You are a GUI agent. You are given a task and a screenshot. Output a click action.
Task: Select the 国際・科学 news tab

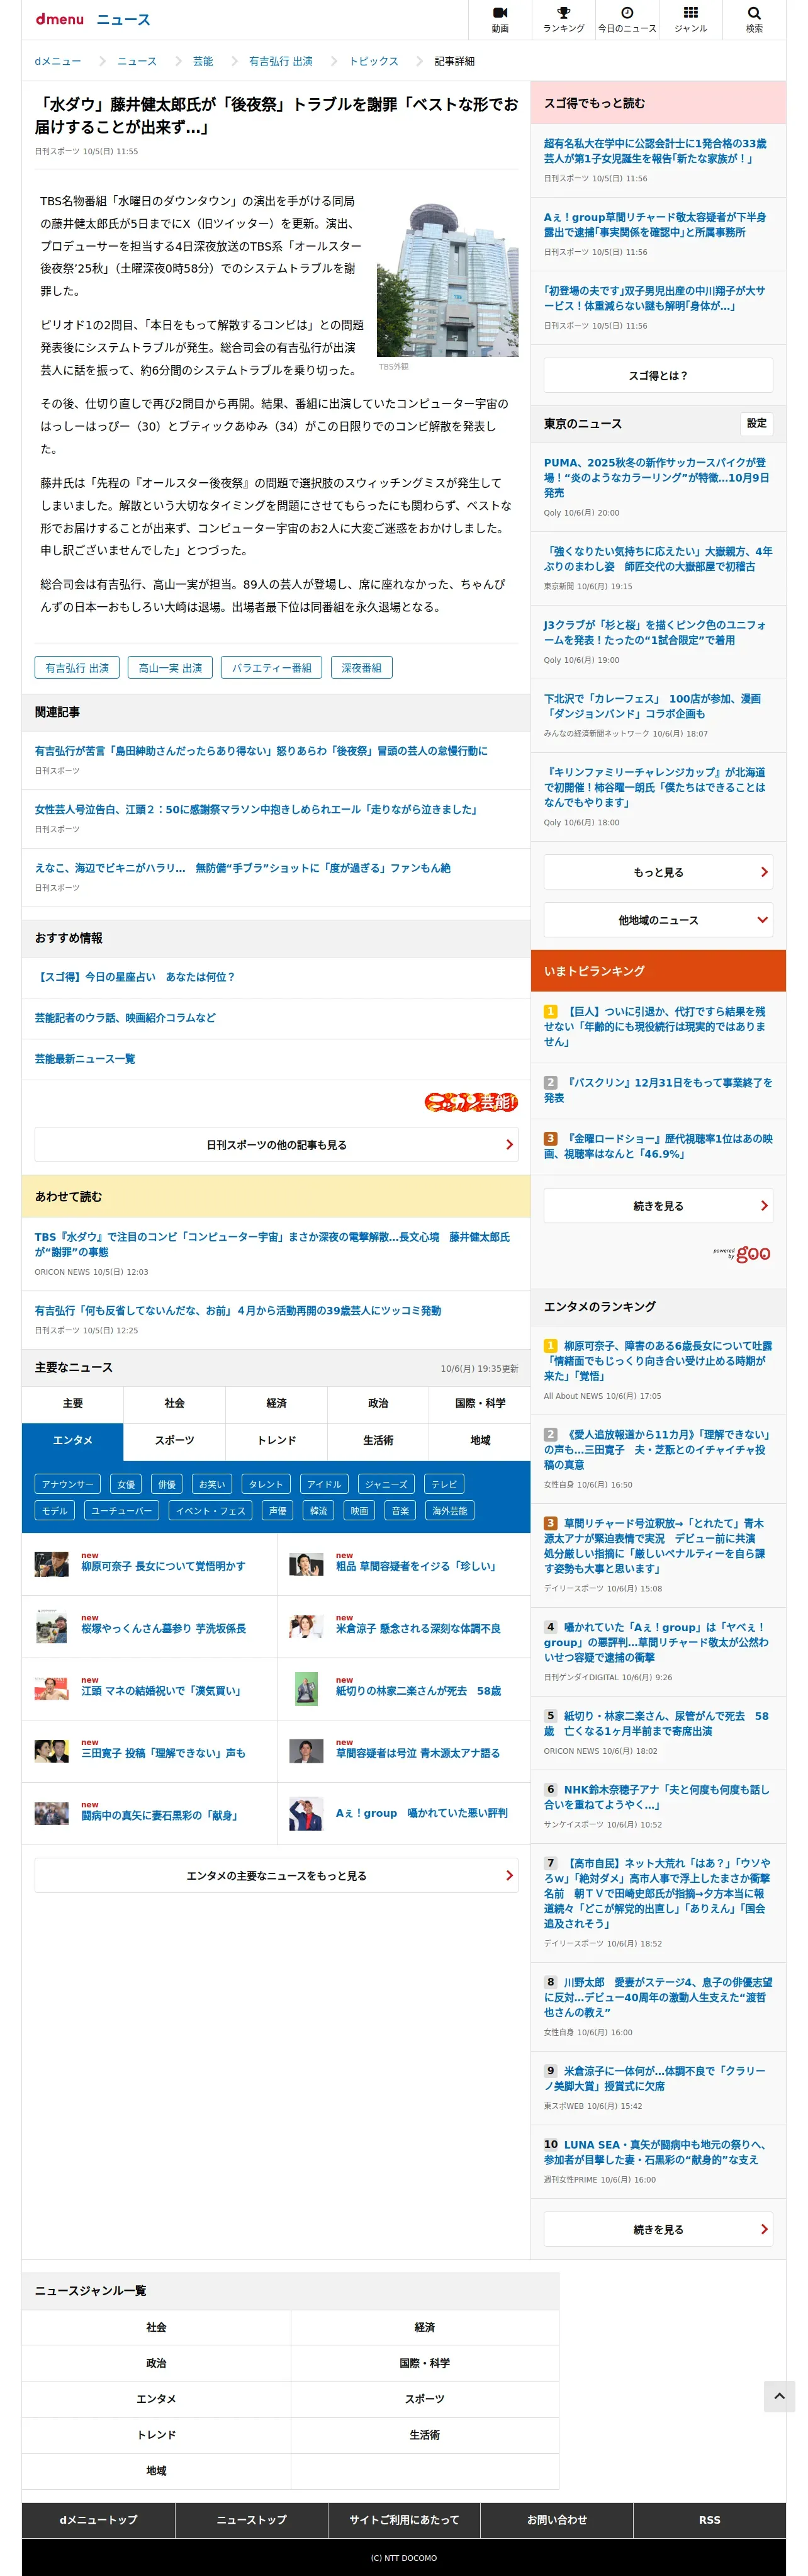480,1403
